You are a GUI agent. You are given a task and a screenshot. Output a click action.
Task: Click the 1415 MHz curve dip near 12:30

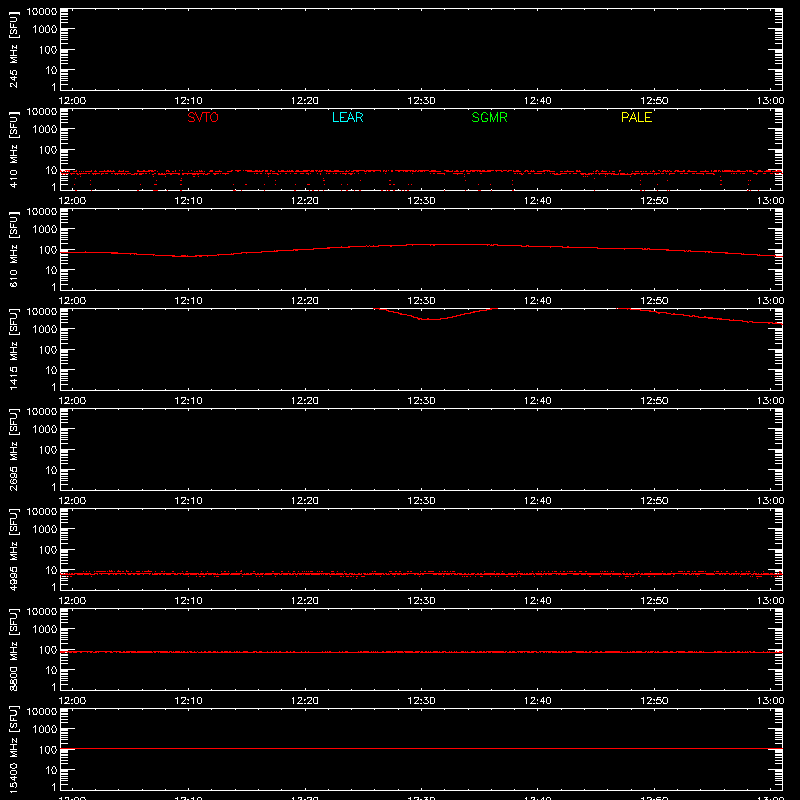434,319
